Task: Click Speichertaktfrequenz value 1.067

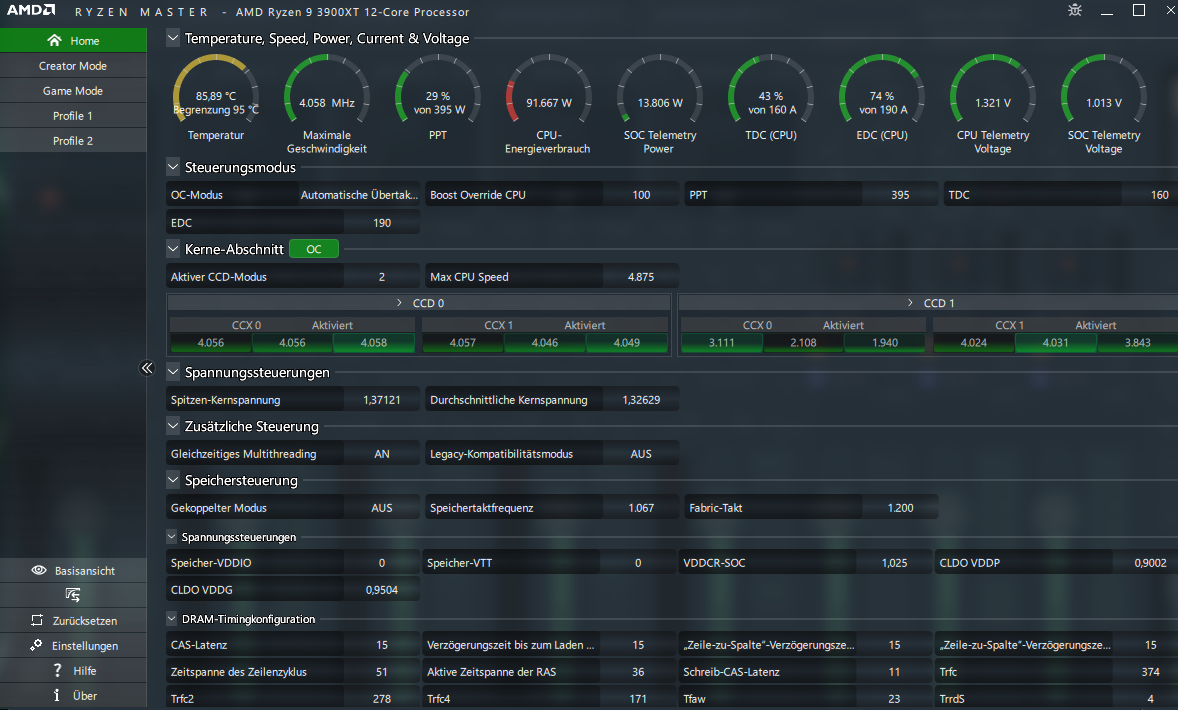Action: tap(641, 508)
